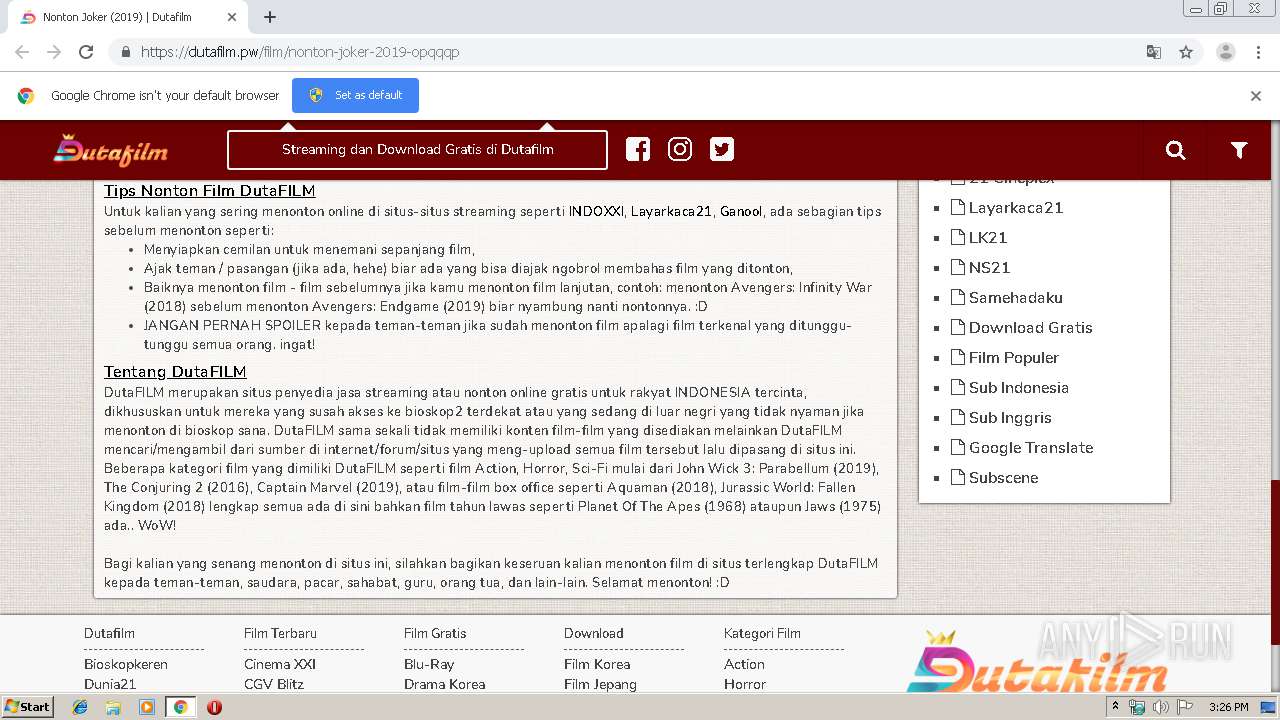The height and width of the screenshot is (720, 1280).
Task: Go back with browser back arrow
Action: point(22,52)
